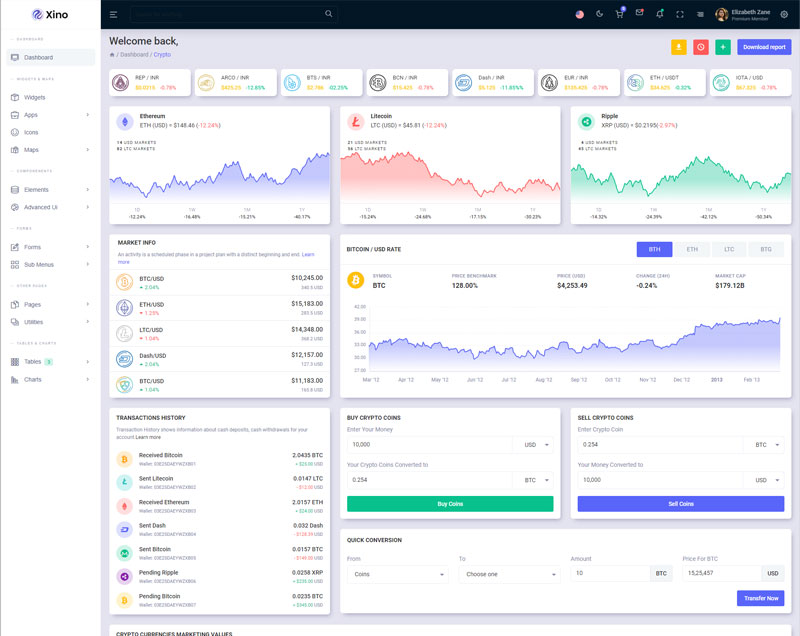800x636 pixels.
Task: Open the 'Choose one' dropdown
Action: [x=509, y=574]
